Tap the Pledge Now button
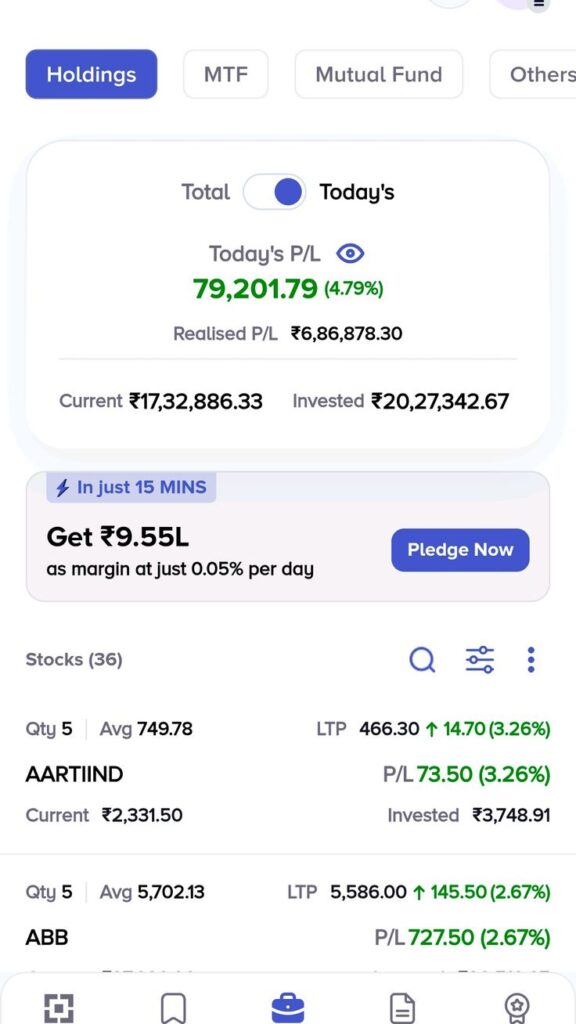The width and height of the screenshot is (576, 1024). [x=460, y=550]
